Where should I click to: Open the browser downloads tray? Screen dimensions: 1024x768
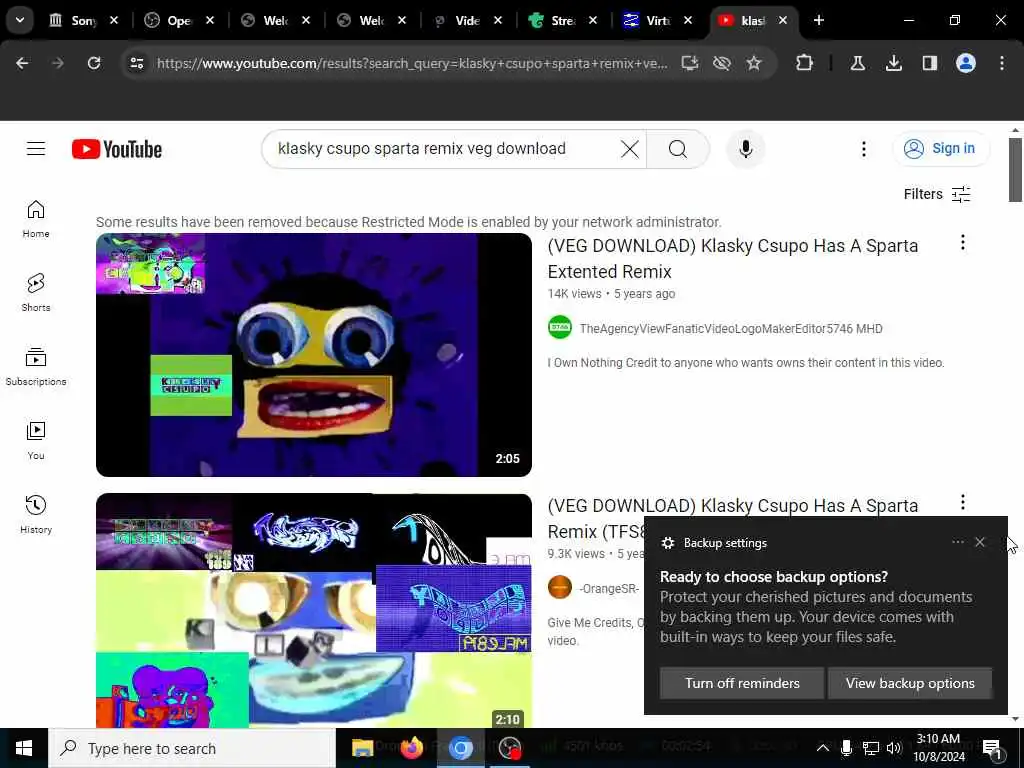[x=893, y=63]
